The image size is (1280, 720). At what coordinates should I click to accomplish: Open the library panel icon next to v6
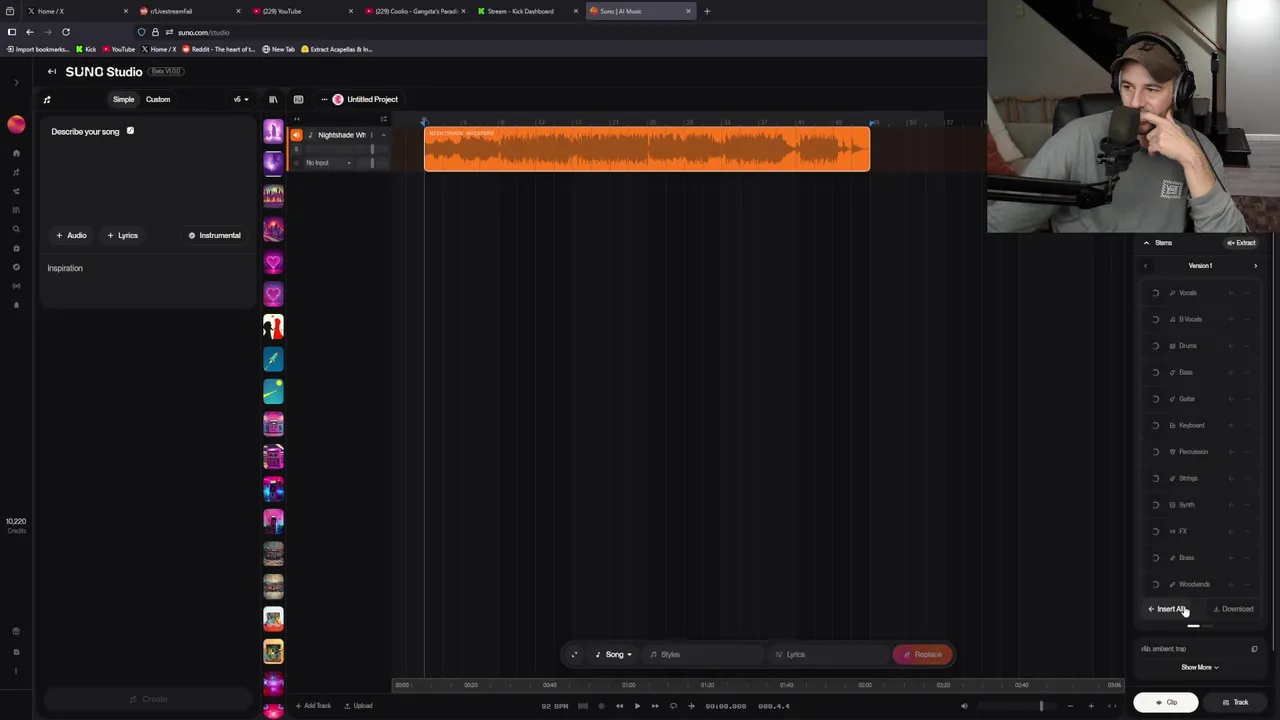273,99
